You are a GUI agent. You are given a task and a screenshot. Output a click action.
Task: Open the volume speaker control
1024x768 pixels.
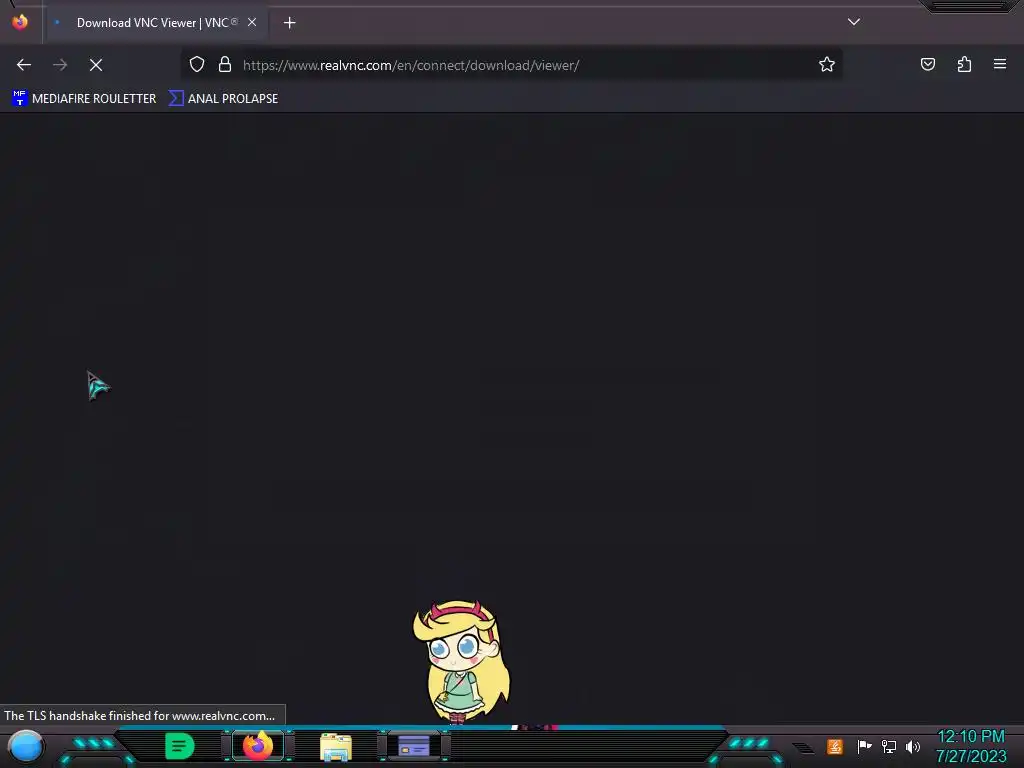click(912, 746)
